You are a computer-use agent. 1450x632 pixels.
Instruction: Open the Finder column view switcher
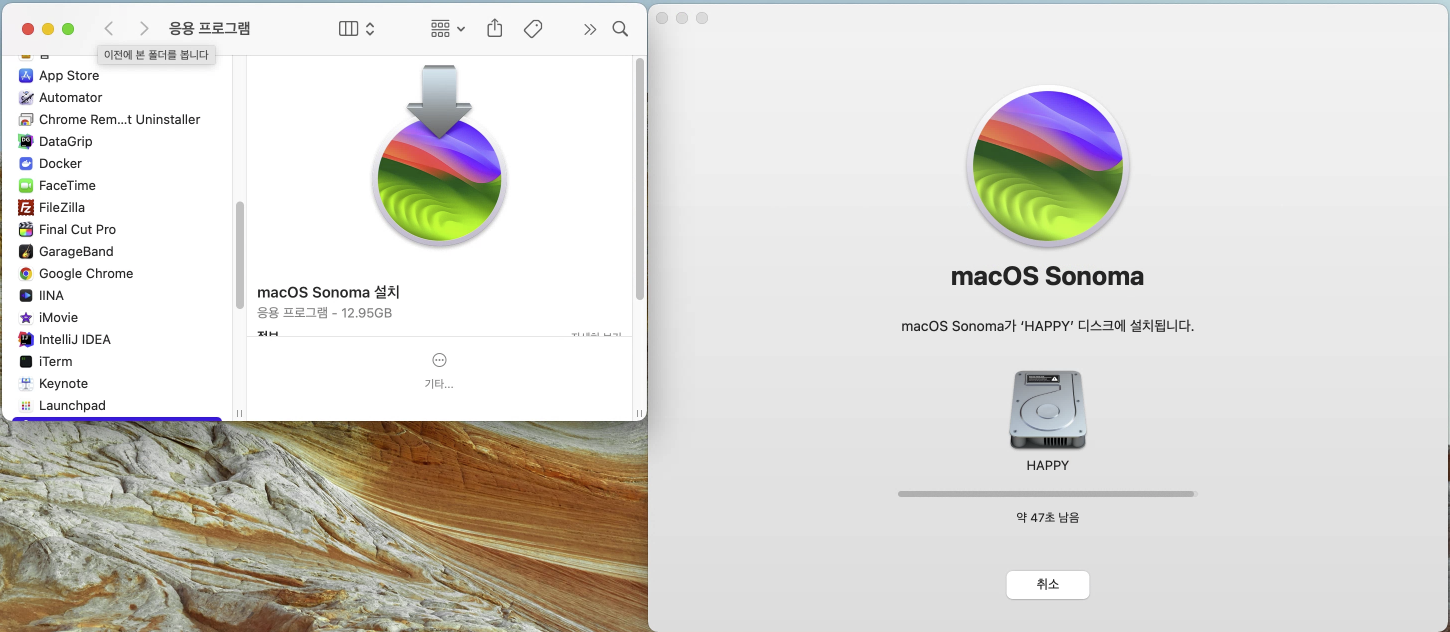pos(357,29)
